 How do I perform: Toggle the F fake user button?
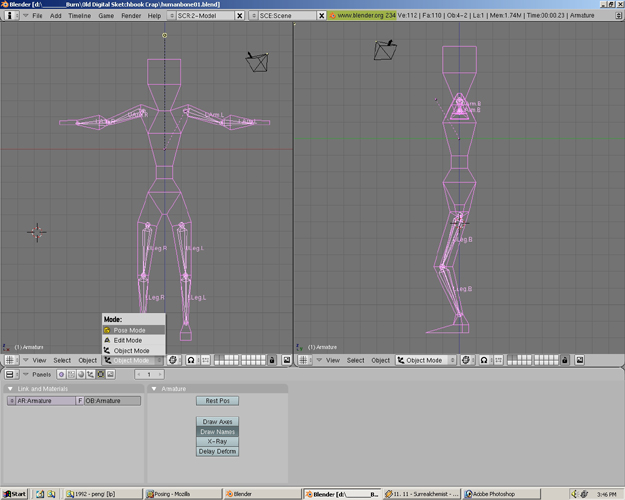80,401
